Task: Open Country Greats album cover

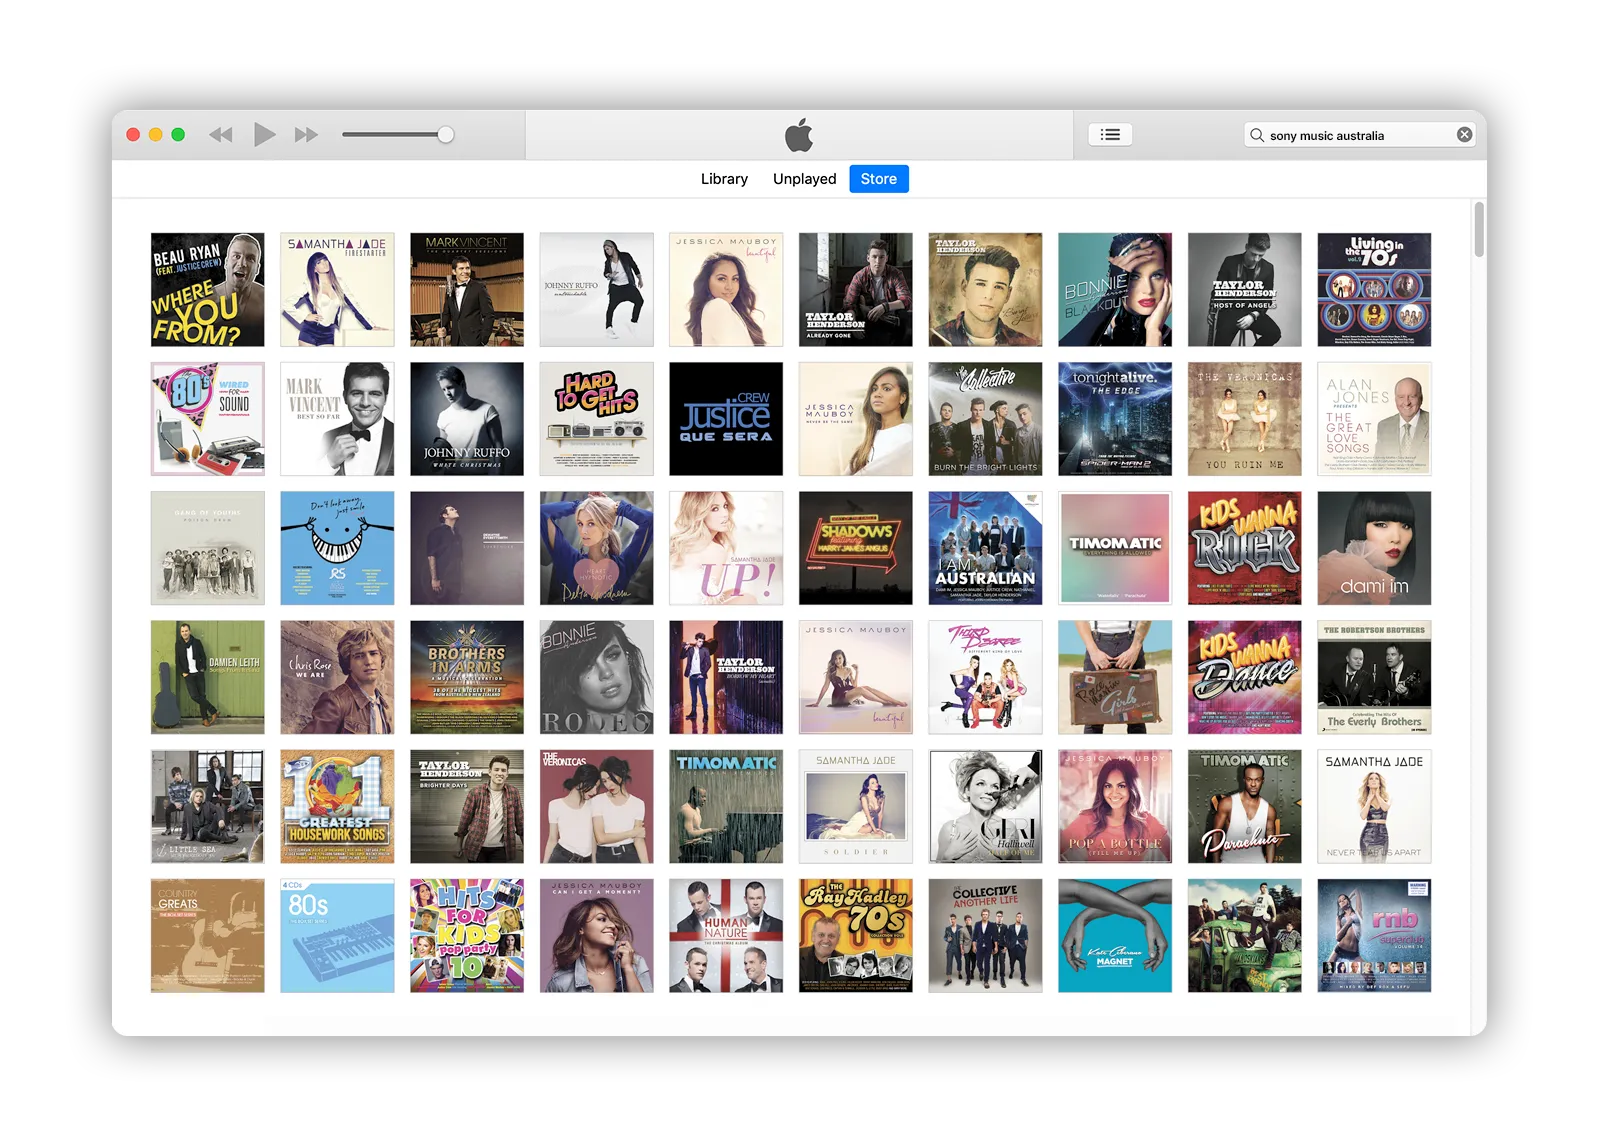Action: 208,936
